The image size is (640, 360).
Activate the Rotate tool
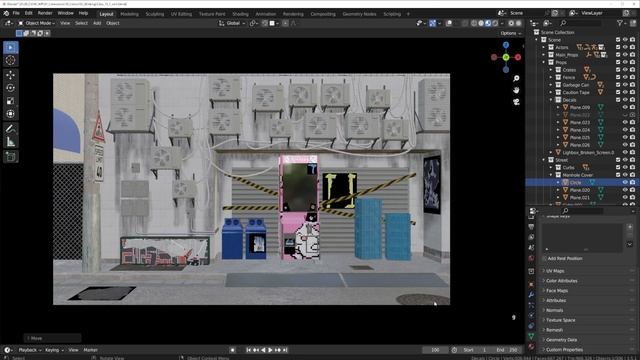[x=11, y=88]
